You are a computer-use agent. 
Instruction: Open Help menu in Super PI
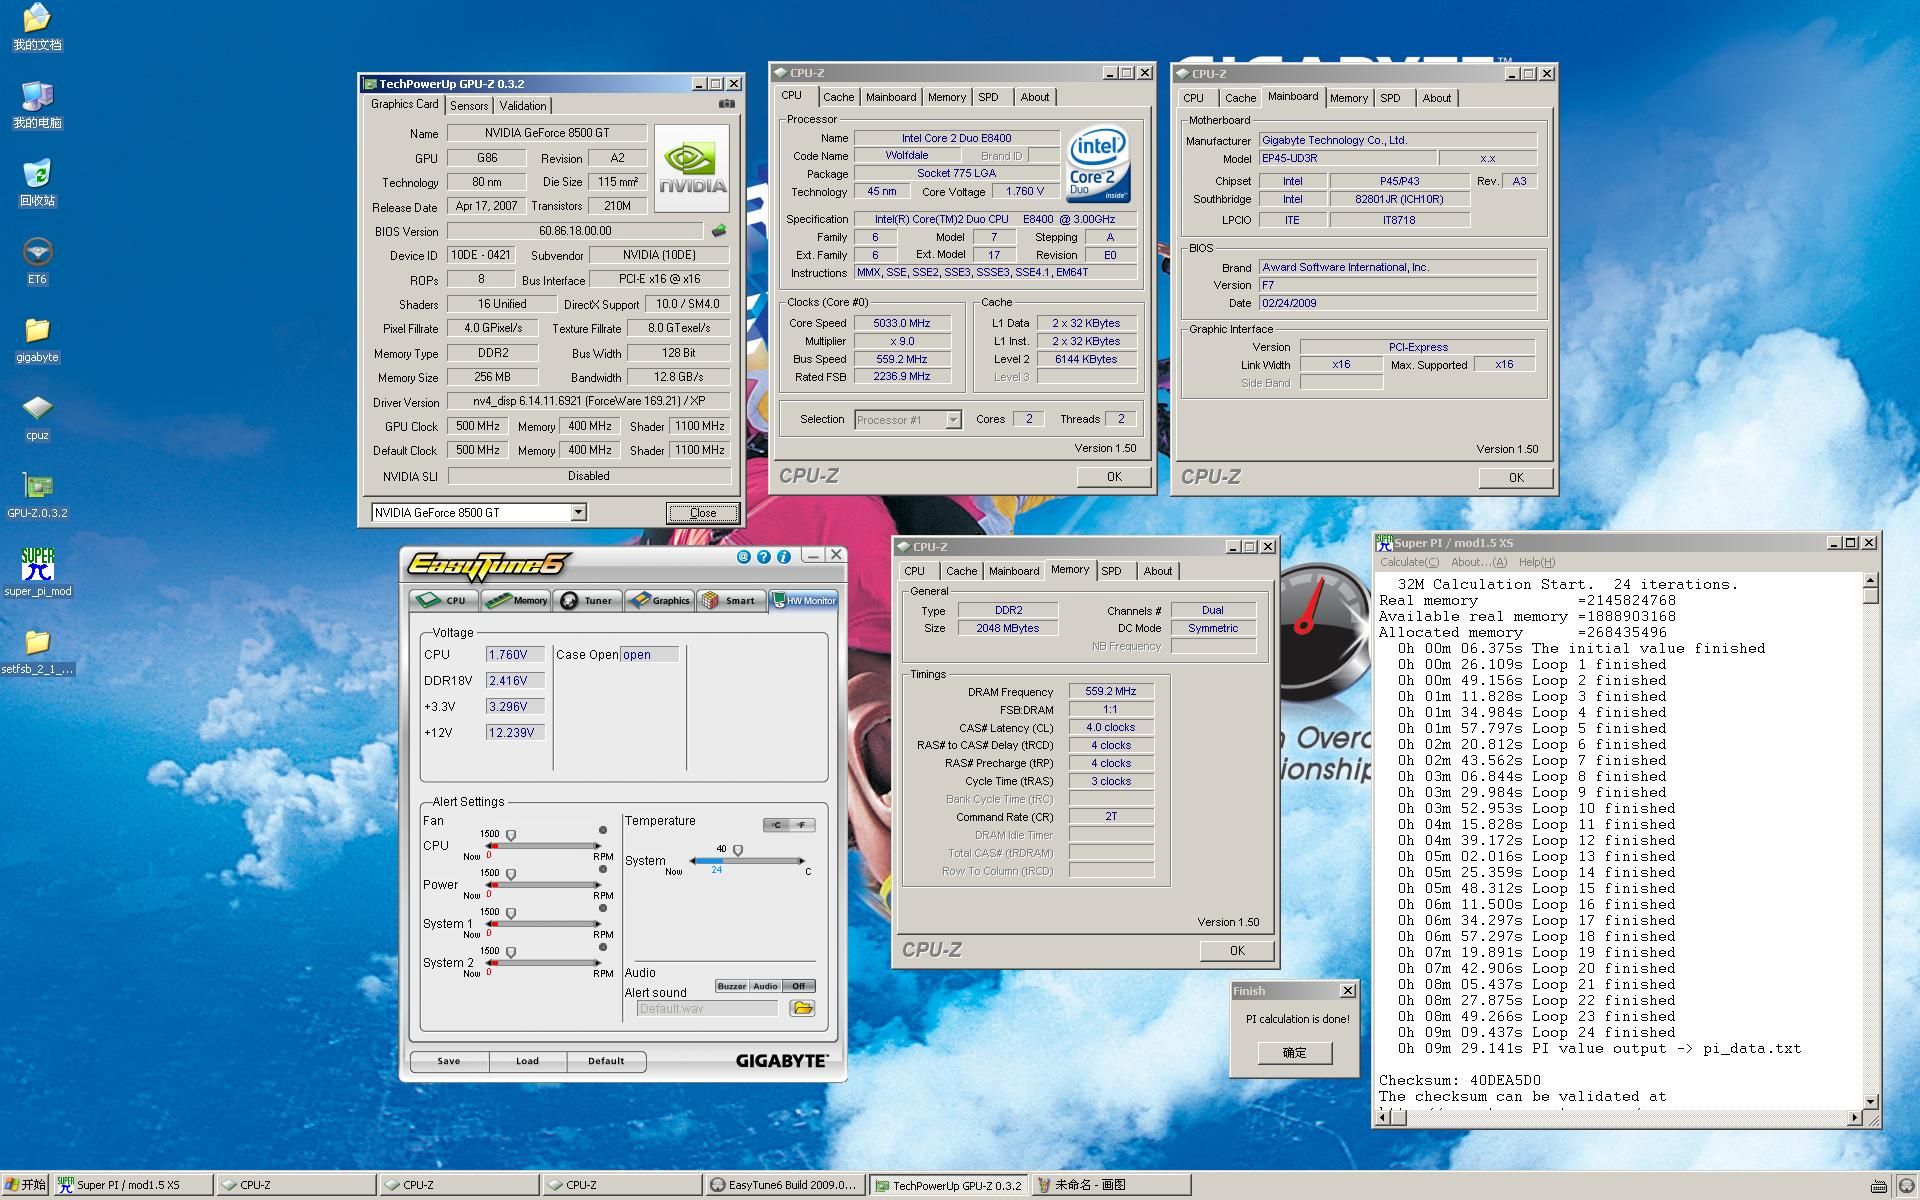click(x=1537, y=562)
